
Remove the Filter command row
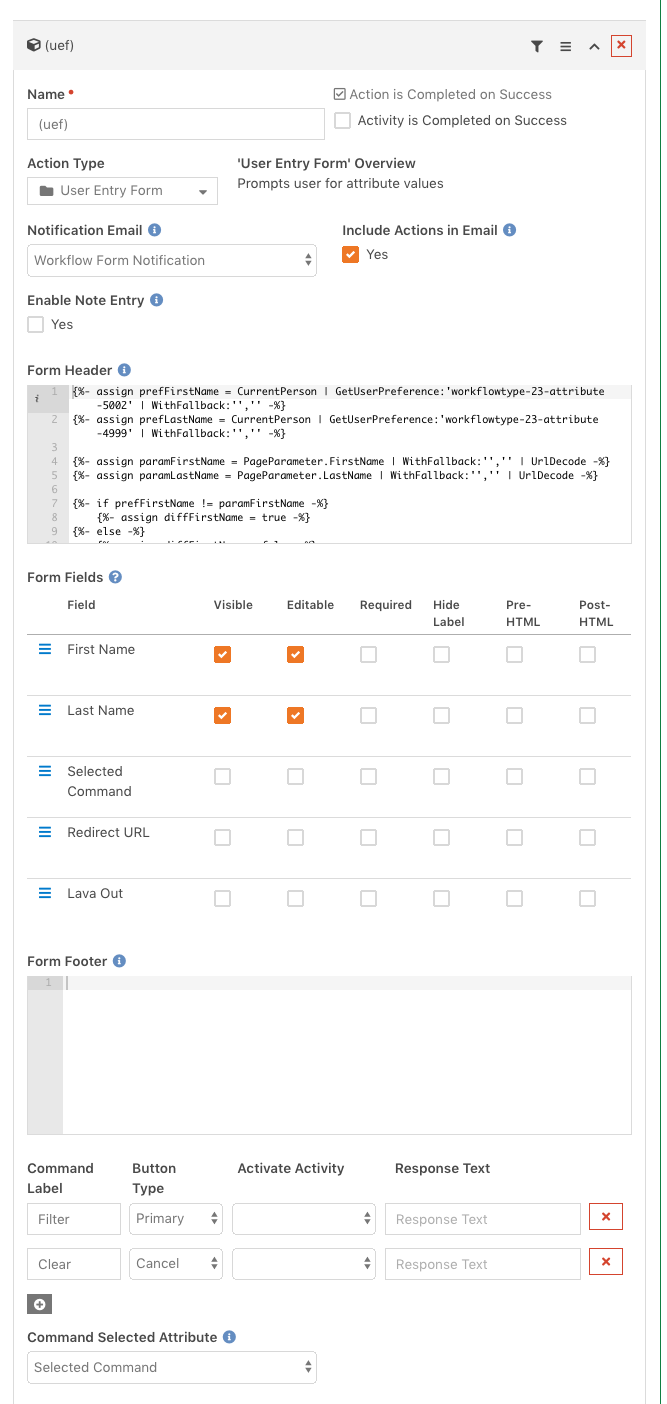pos(606,1217)
